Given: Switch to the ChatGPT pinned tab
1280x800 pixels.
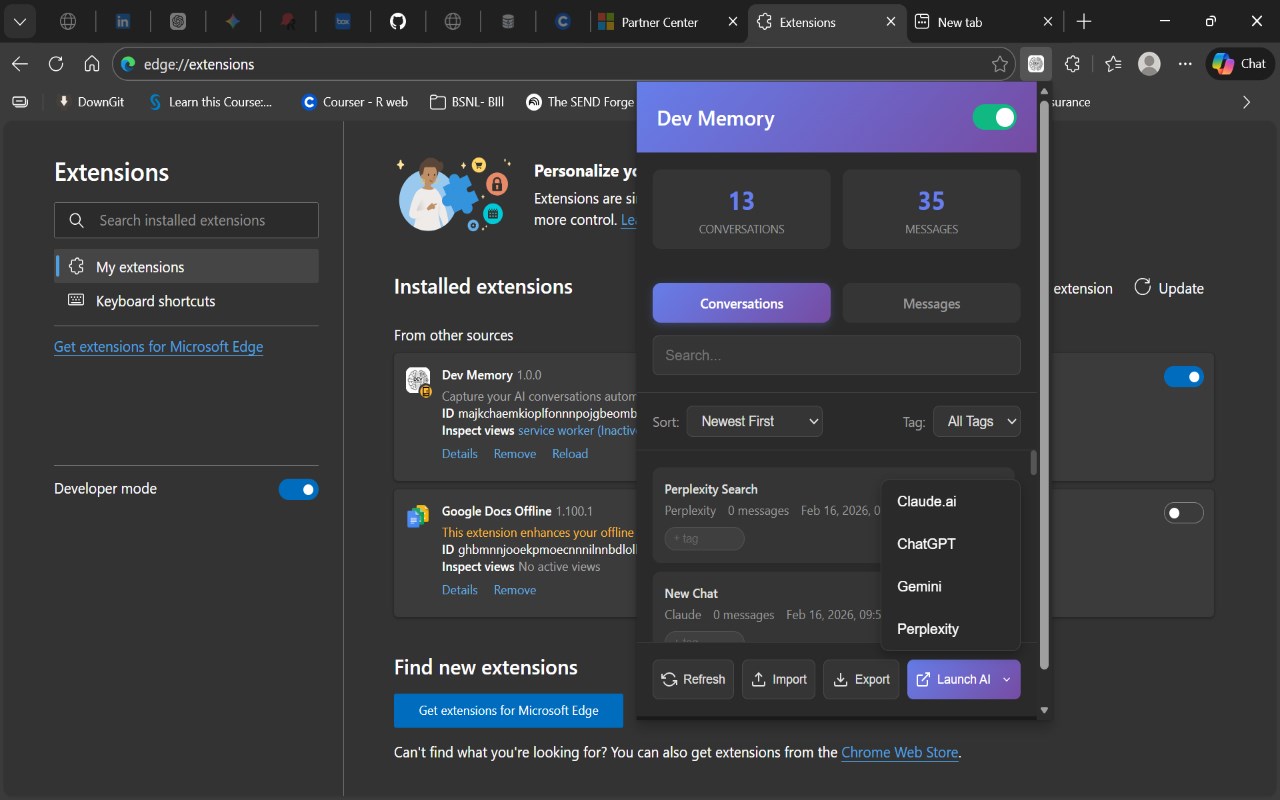Looking at the screenshot, I should (178, 21).
